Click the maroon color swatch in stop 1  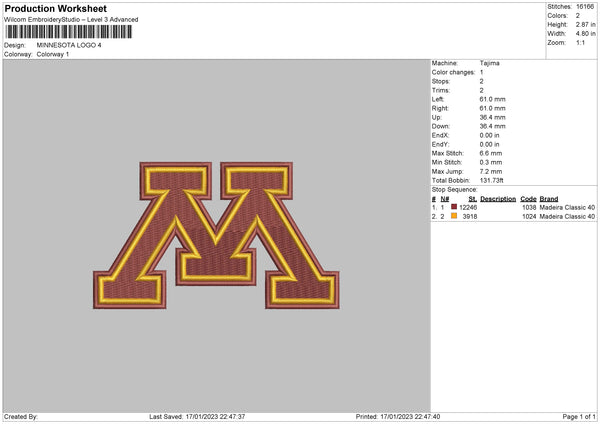tap(454, 207)
